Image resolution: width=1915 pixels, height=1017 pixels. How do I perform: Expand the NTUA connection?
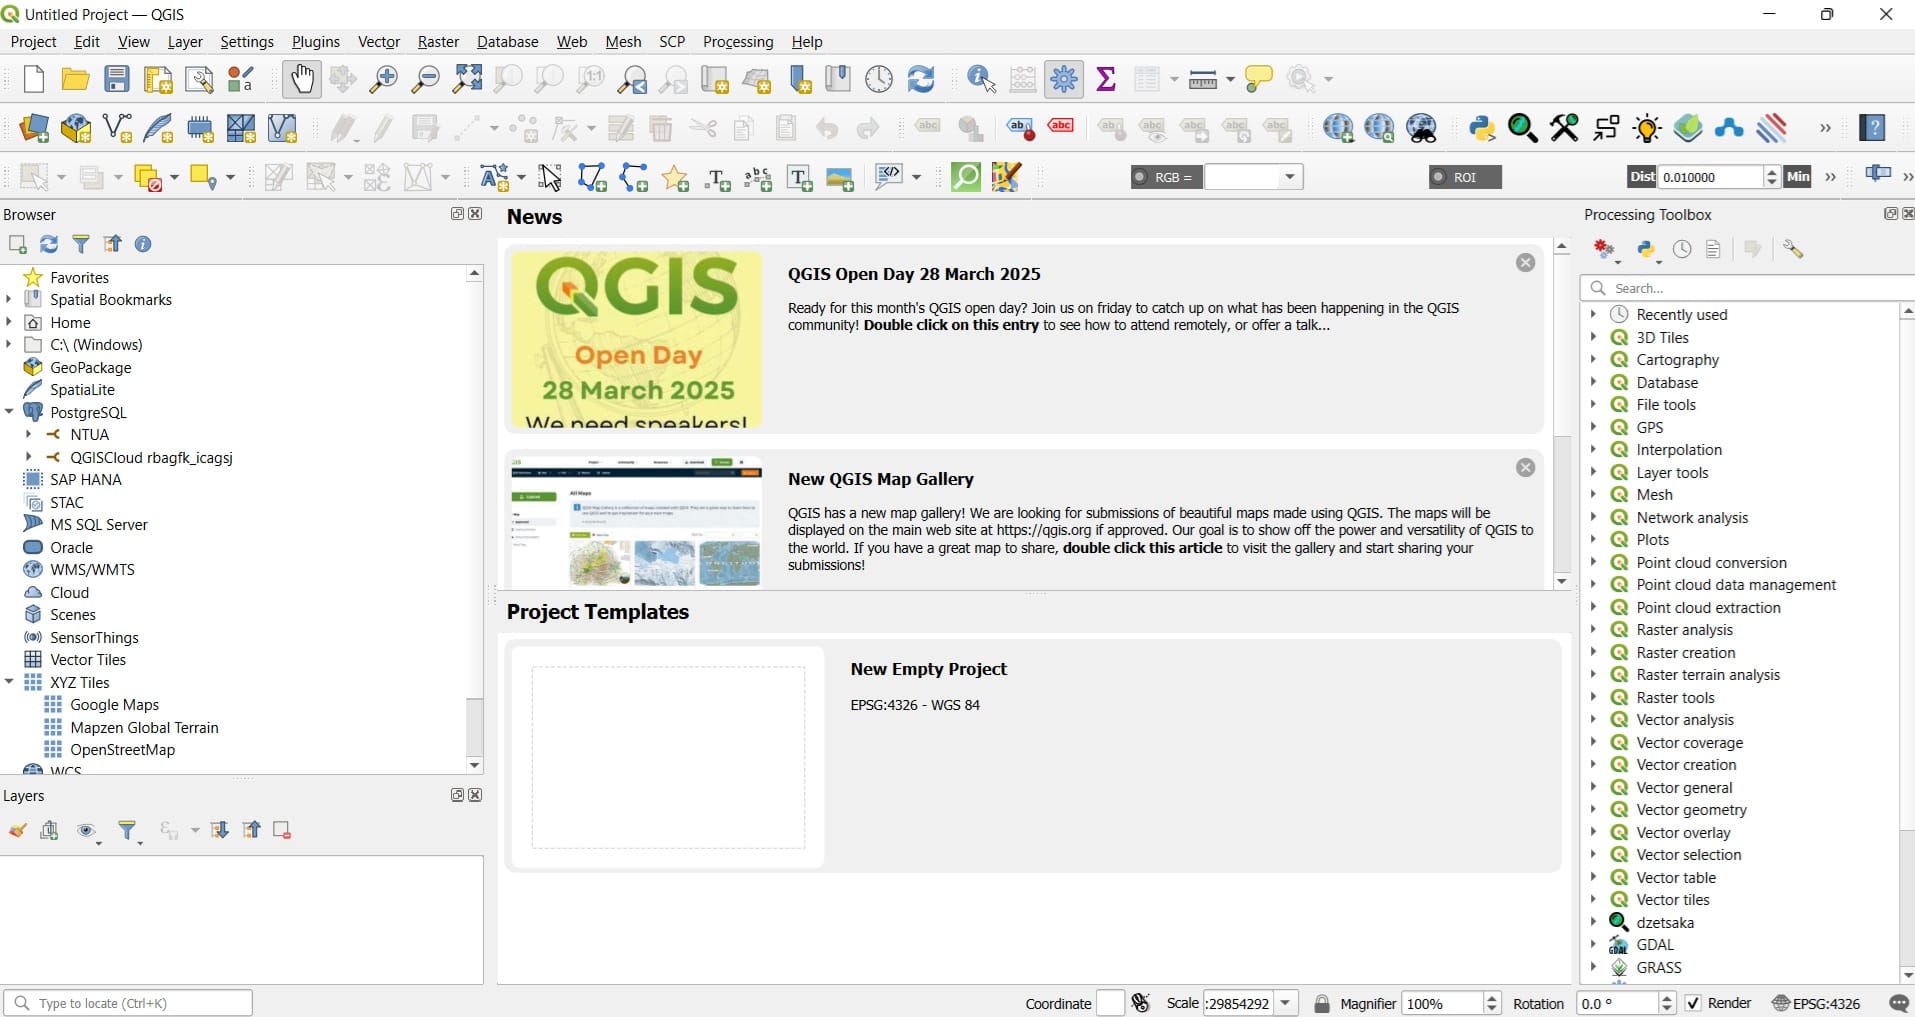[29, 434]
